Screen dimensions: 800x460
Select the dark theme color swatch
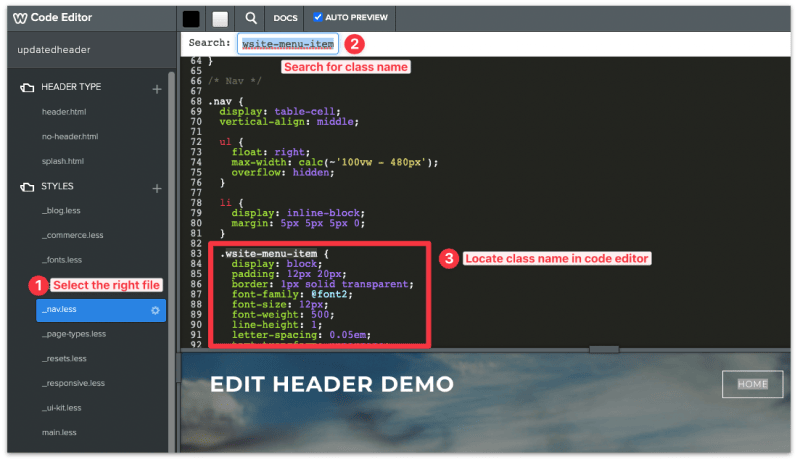pyautogui.click(x=191, y=18)
